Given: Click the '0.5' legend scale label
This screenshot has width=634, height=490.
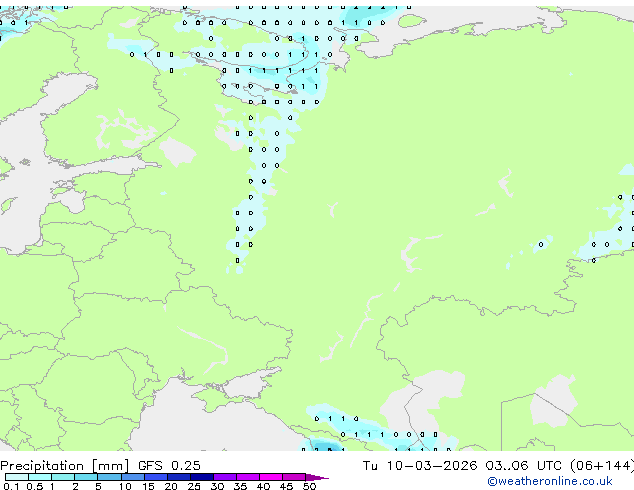Looking at the screenshot, I should pyautogui.click(x=35, y=486).
